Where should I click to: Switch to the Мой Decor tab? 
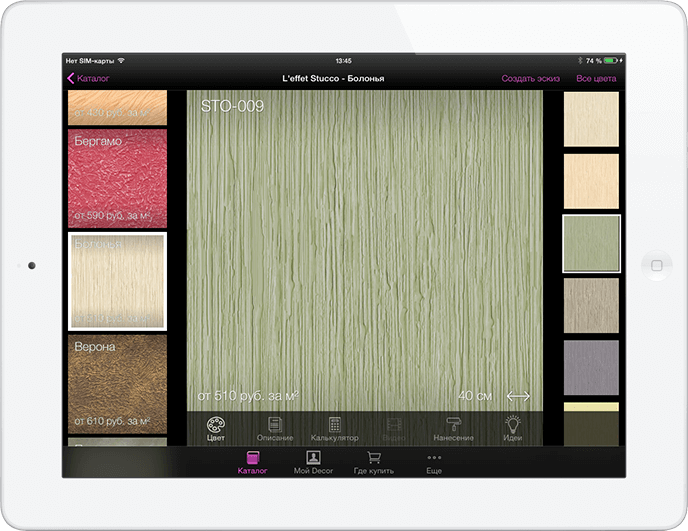tap(313, 462)
